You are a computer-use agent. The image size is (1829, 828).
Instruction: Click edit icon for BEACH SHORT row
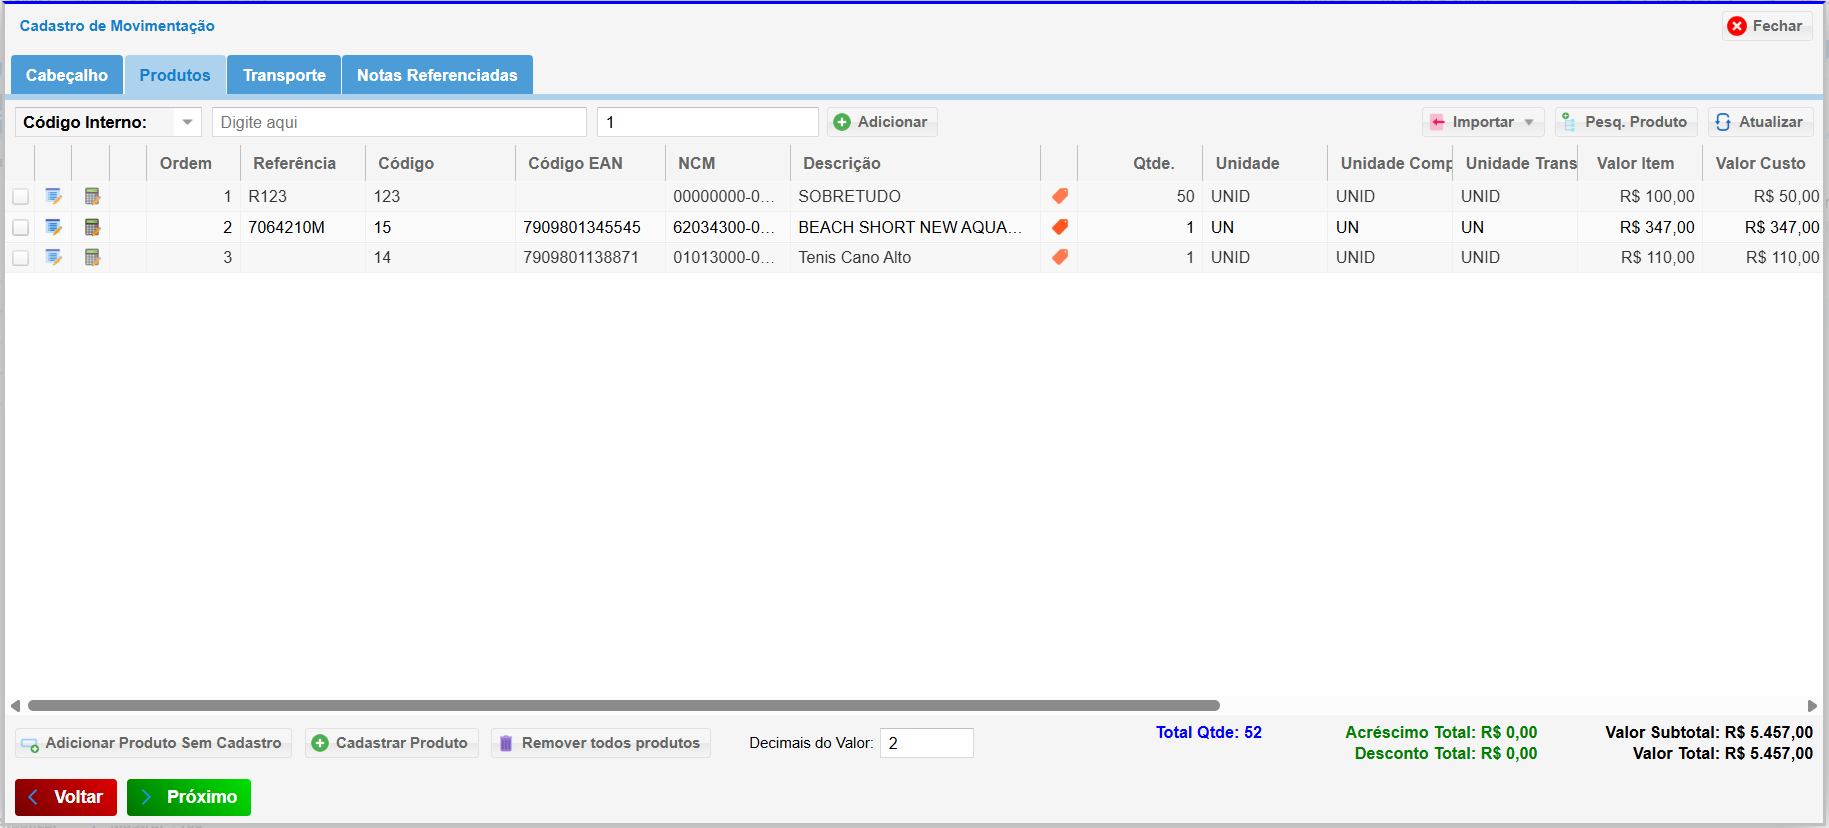[x=53, y=227]
